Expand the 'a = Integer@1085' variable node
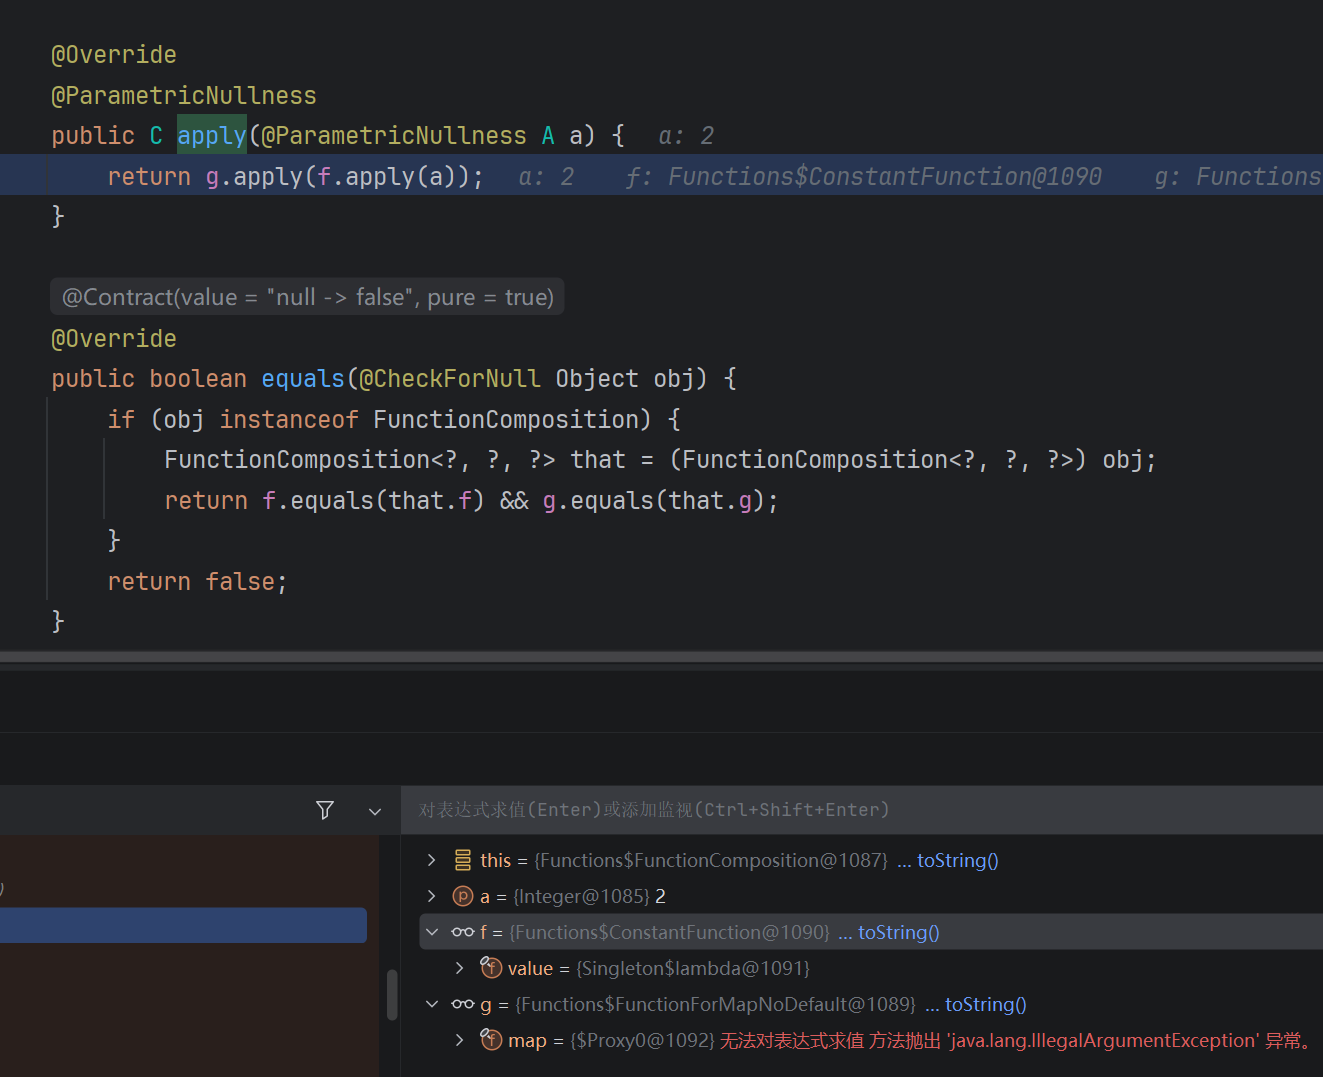This screenshot has width=1323, height=1077. tap(431, 896)
